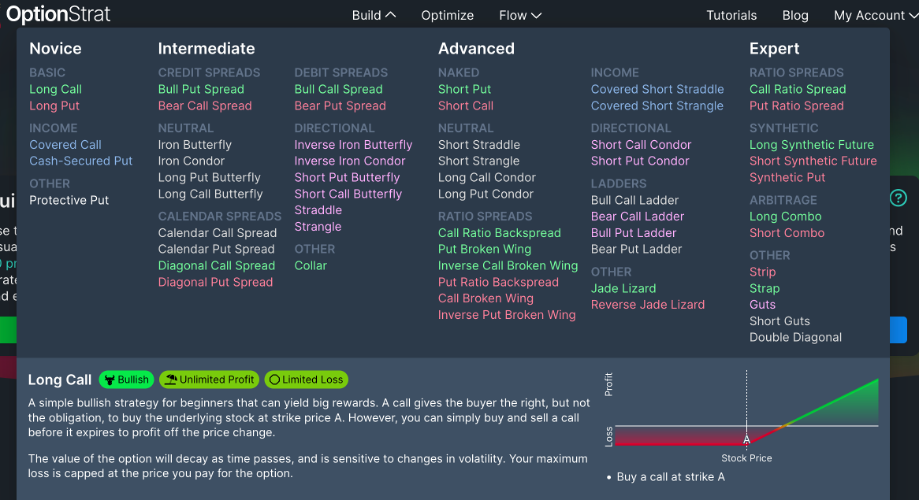Choose Covered Call strategy
This screenshot has width=920, height=500.
point(65,144)
